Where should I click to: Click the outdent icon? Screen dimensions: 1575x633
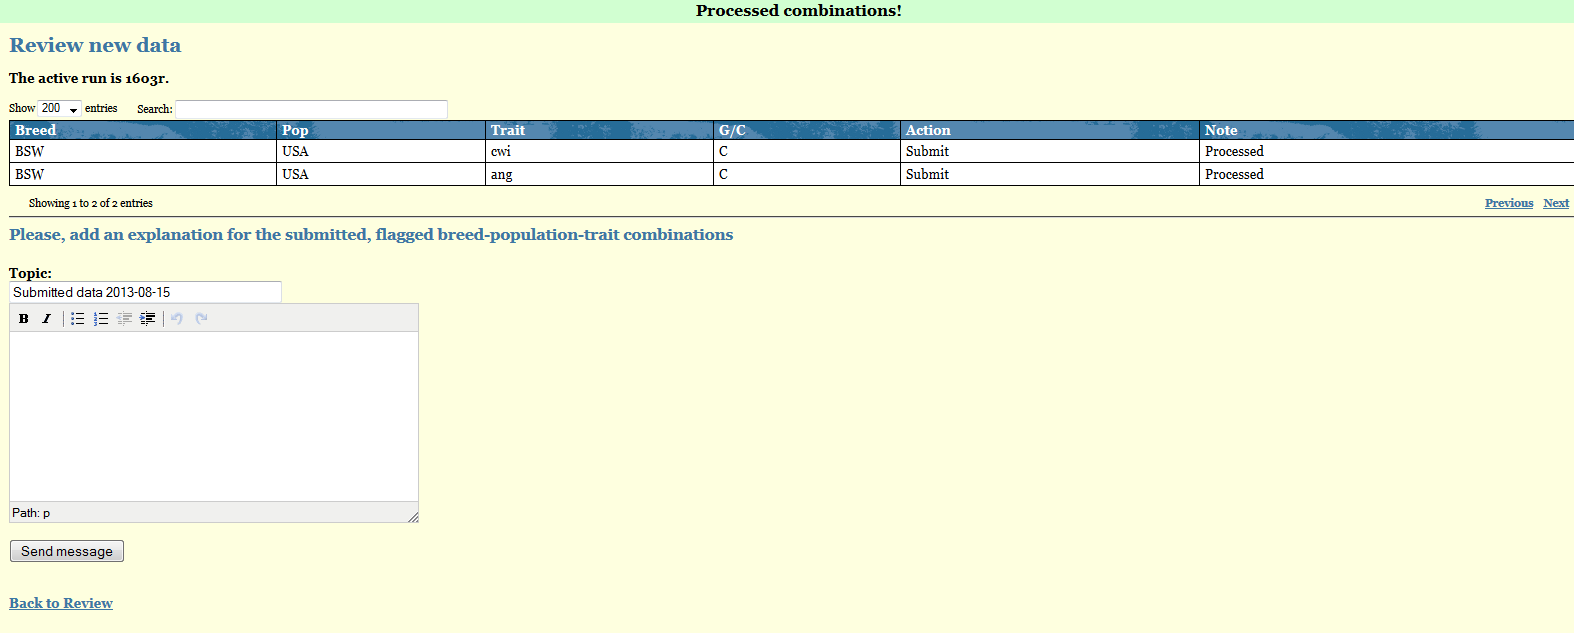click(x=124, y=319)
